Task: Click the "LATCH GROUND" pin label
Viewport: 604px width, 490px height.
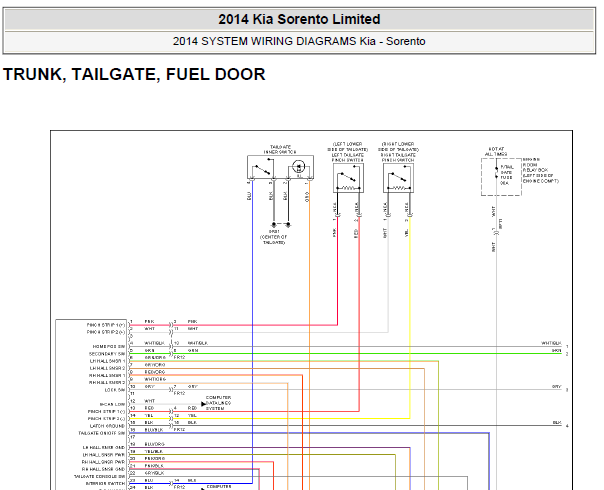Action: [x=107, y=426]
